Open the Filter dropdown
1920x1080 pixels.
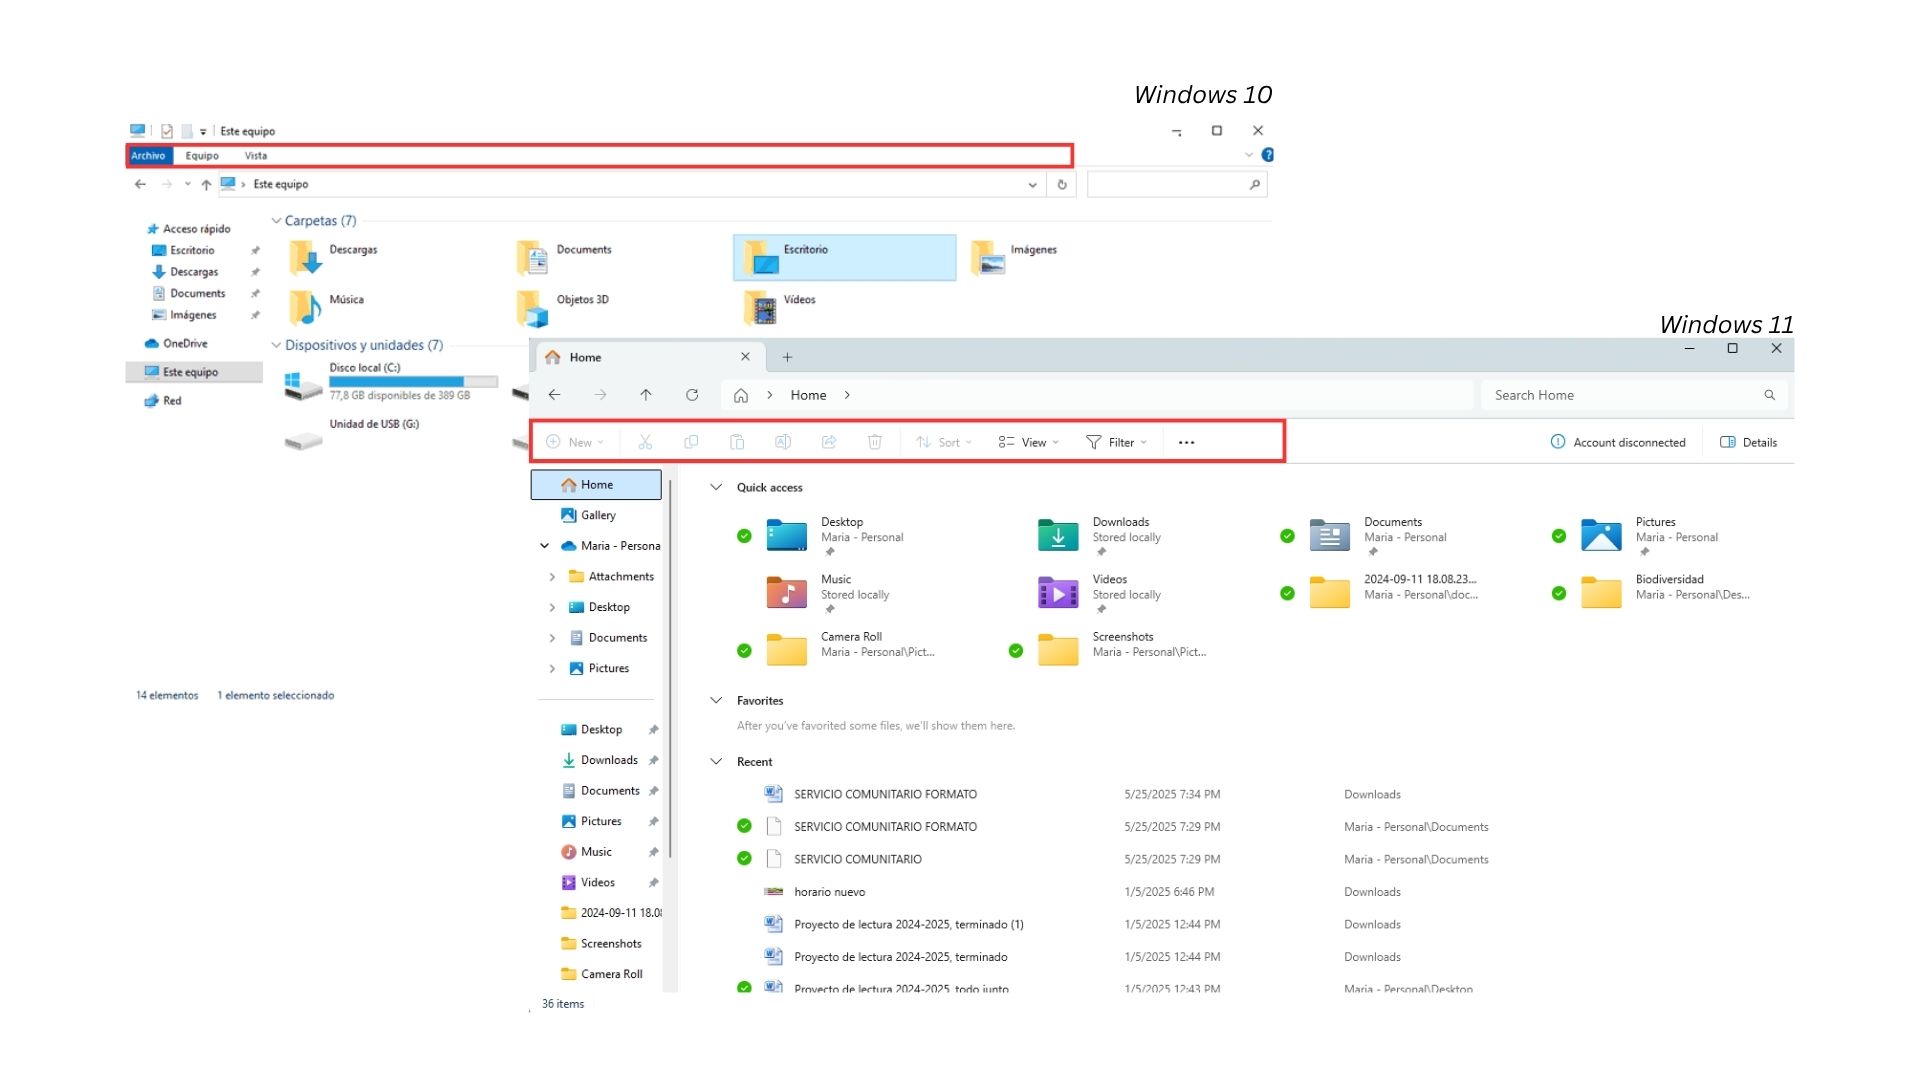tap(1116, 442)
